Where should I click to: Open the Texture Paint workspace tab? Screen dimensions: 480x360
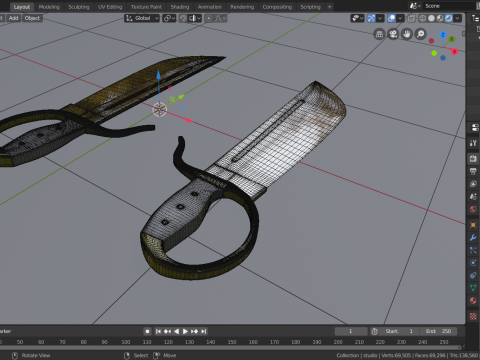(146, 7)
